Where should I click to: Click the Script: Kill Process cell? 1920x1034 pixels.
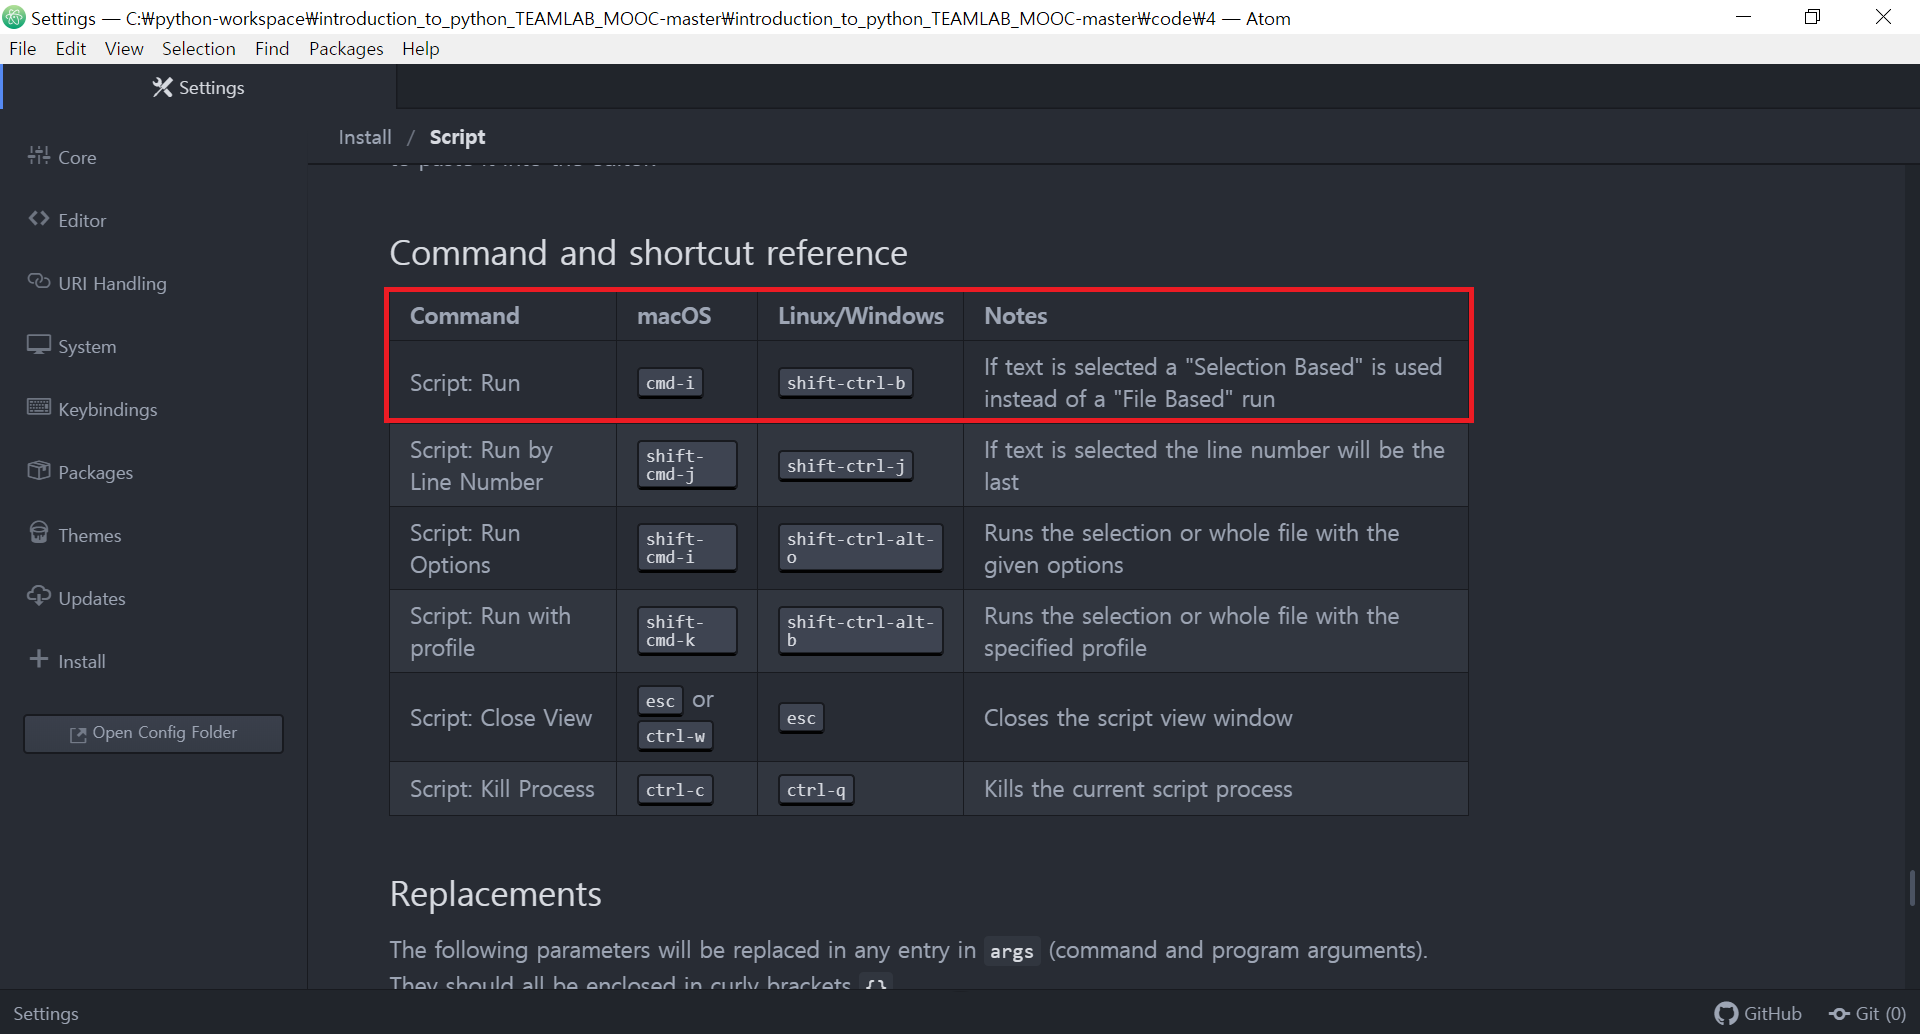click(x=503, y=789)
